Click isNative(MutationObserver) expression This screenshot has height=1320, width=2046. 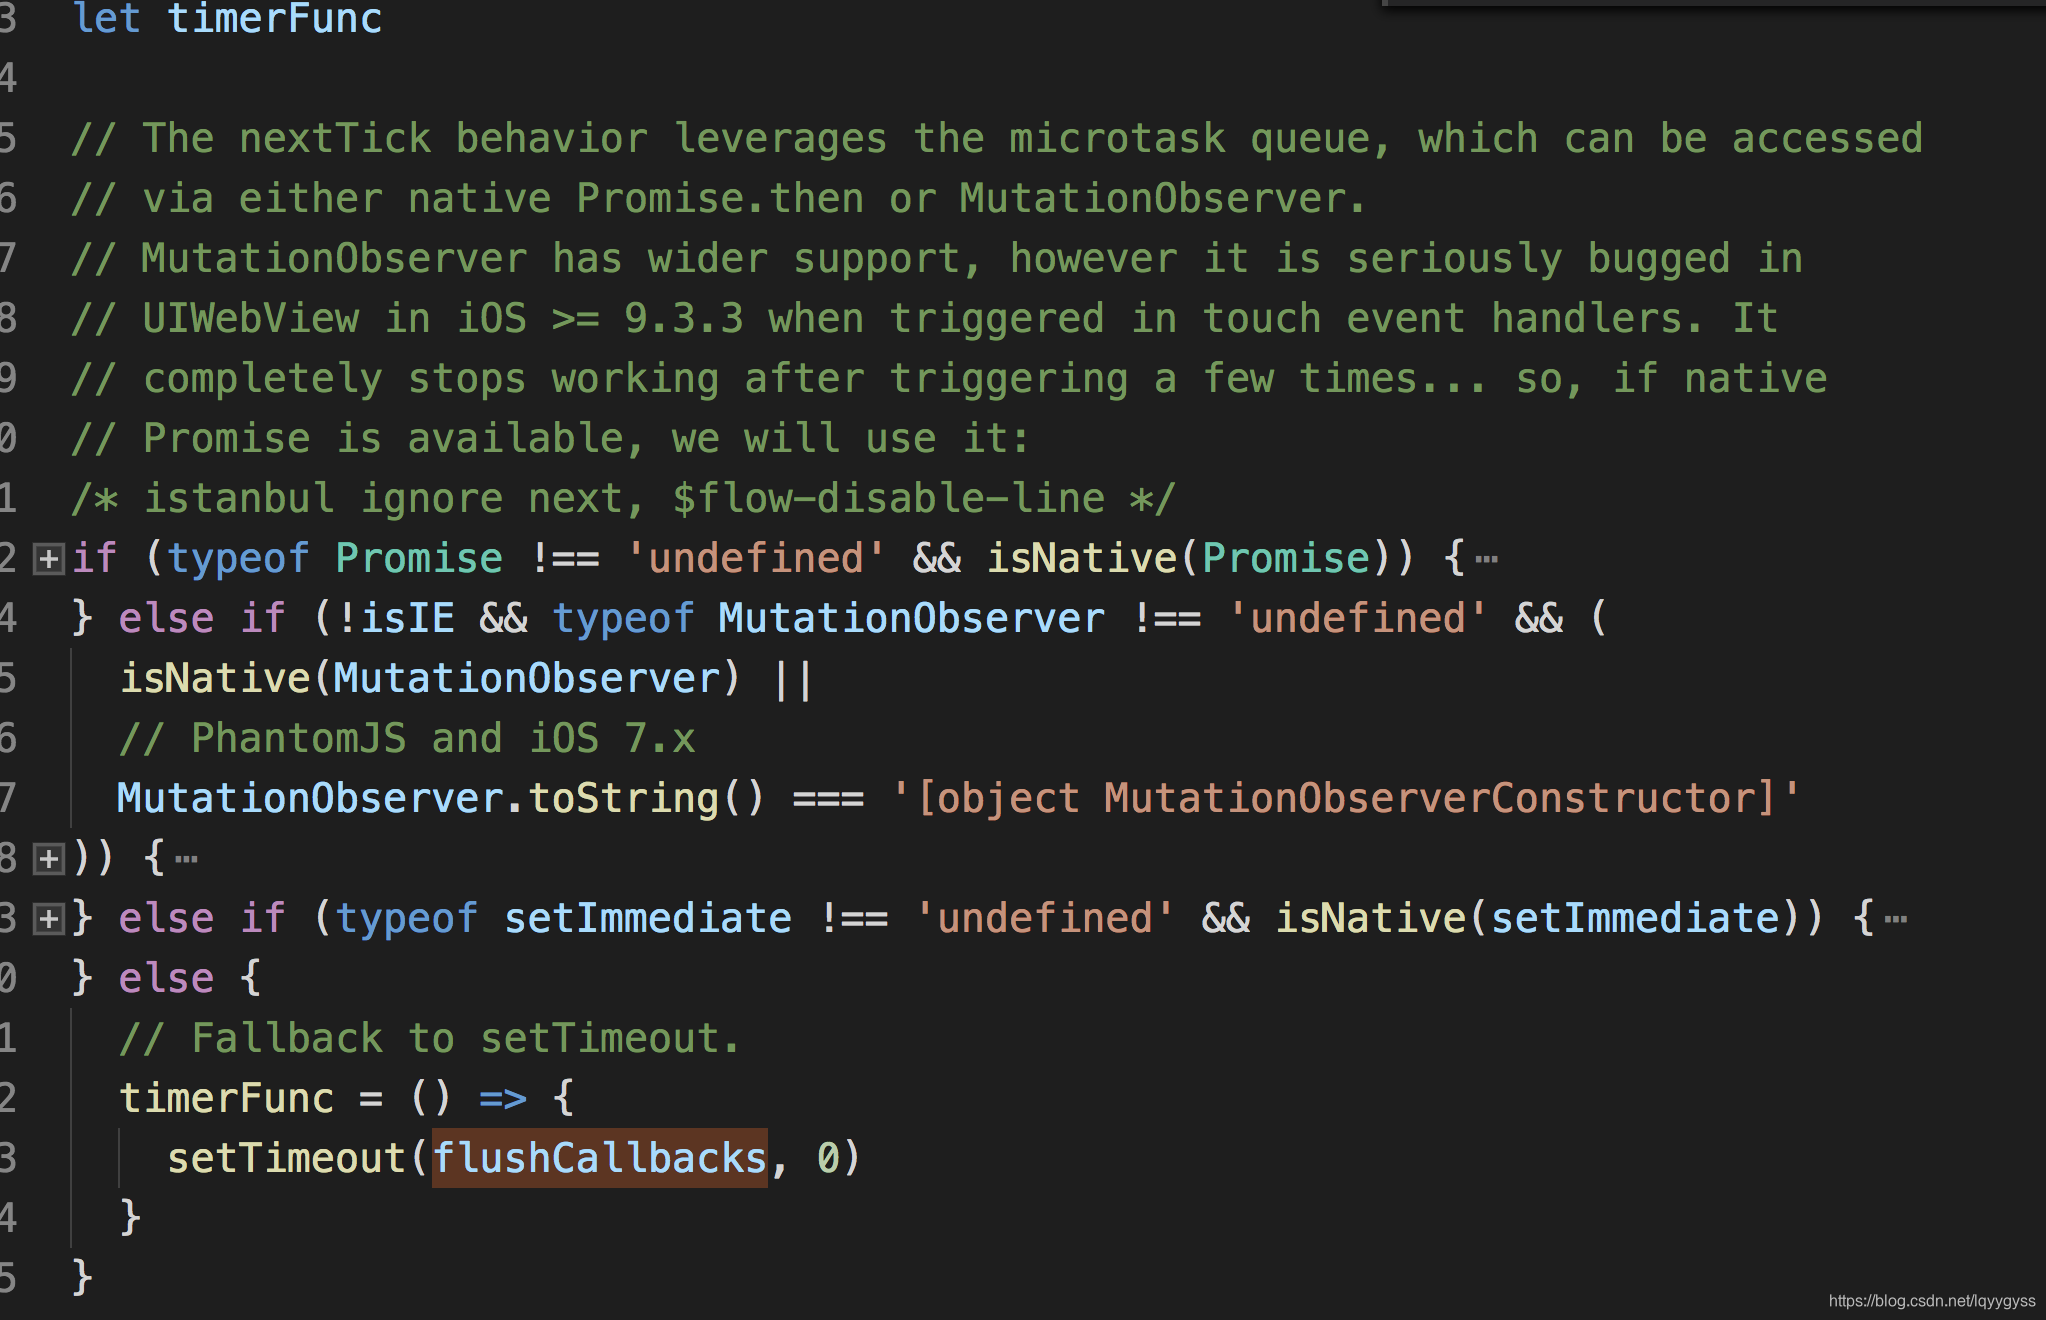click(430, 678)
